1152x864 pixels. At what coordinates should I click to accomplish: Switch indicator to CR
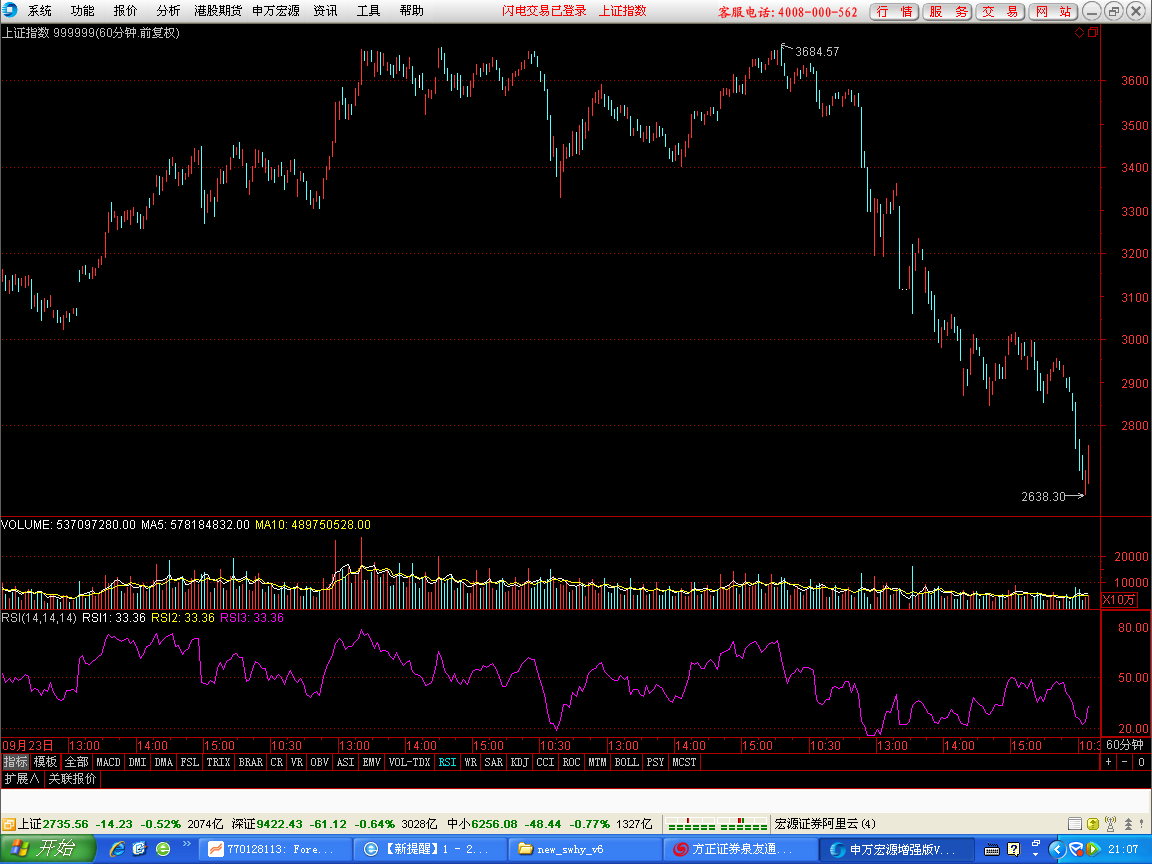pos(276,762)
